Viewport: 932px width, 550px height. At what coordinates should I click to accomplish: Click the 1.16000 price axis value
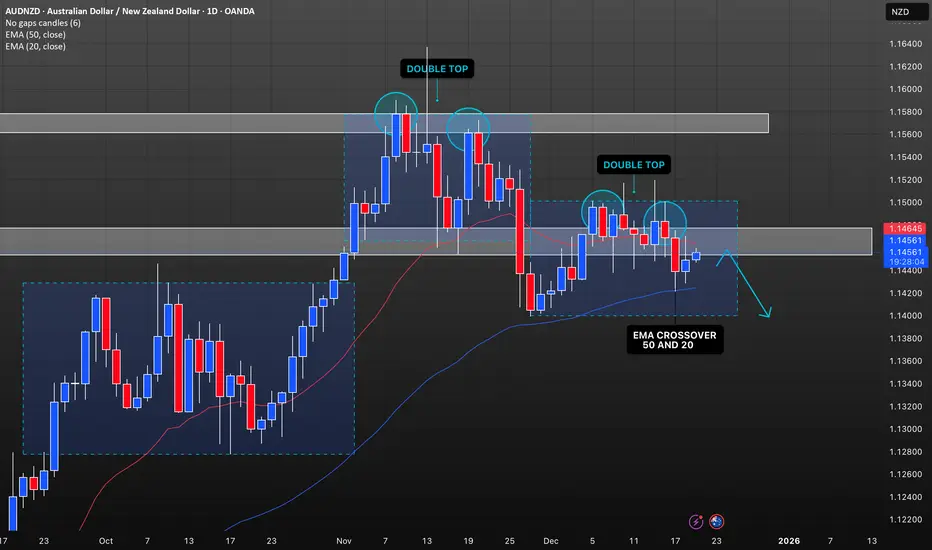(905, 89)
